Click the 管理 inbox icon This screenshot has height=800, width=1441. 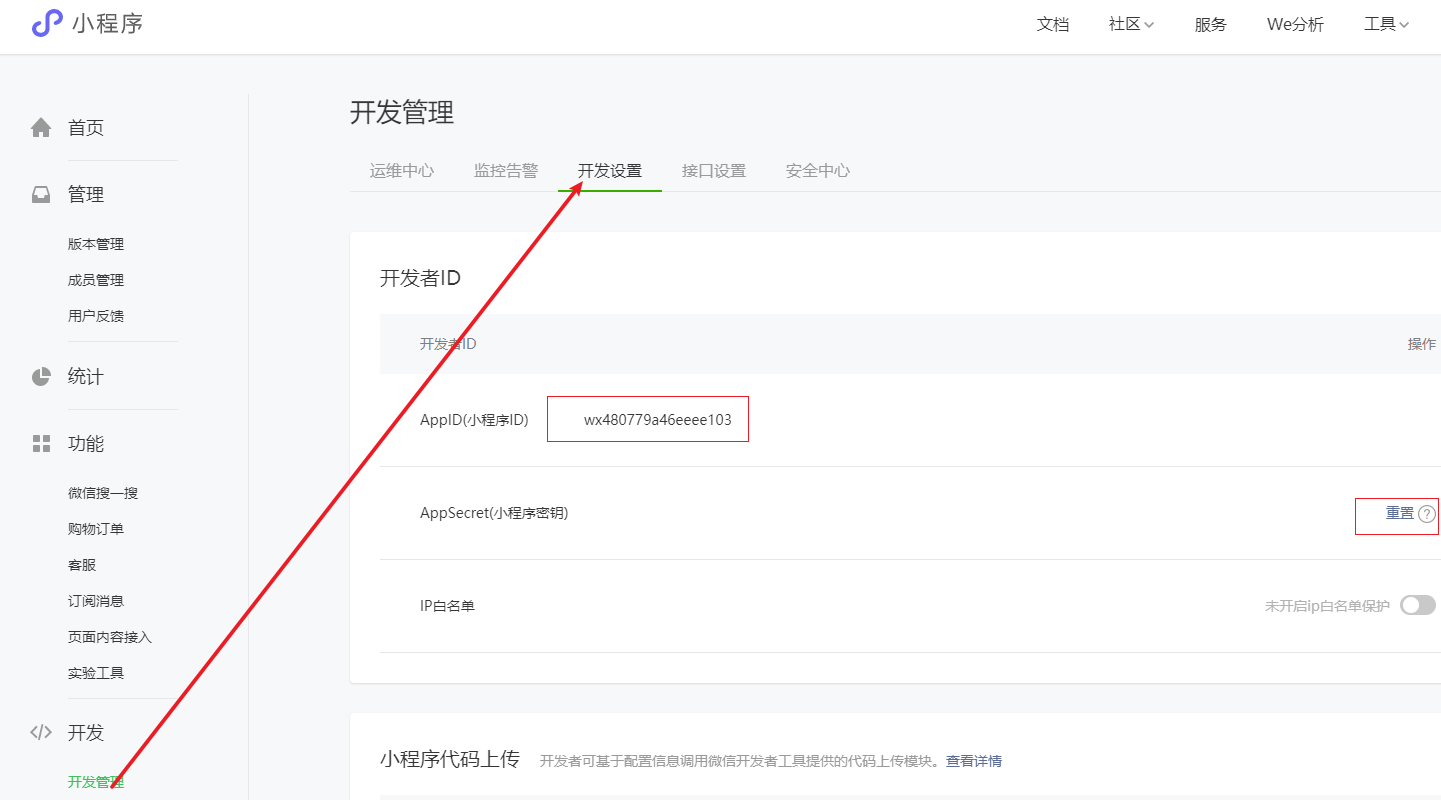click(41, 195)
